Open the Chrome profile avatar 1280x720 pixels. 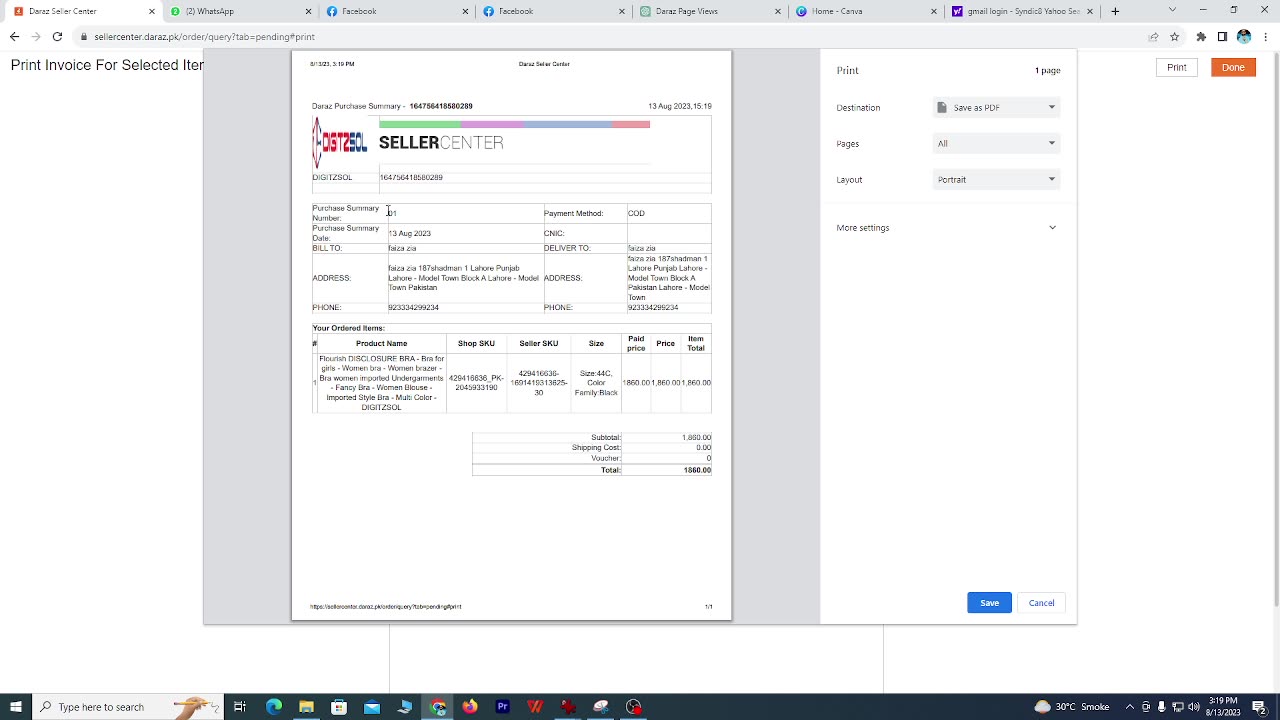(1244, 37)
